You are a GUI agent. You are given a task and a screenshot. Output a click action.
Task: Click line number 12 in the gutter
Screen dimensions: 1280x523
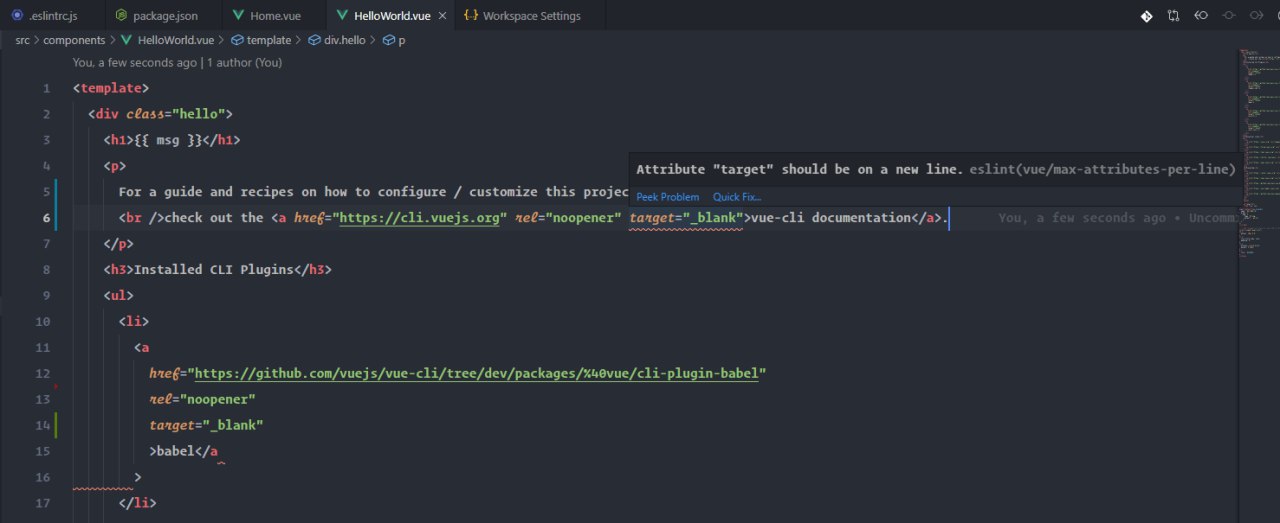pyautogui.click(x=42, y=373)
